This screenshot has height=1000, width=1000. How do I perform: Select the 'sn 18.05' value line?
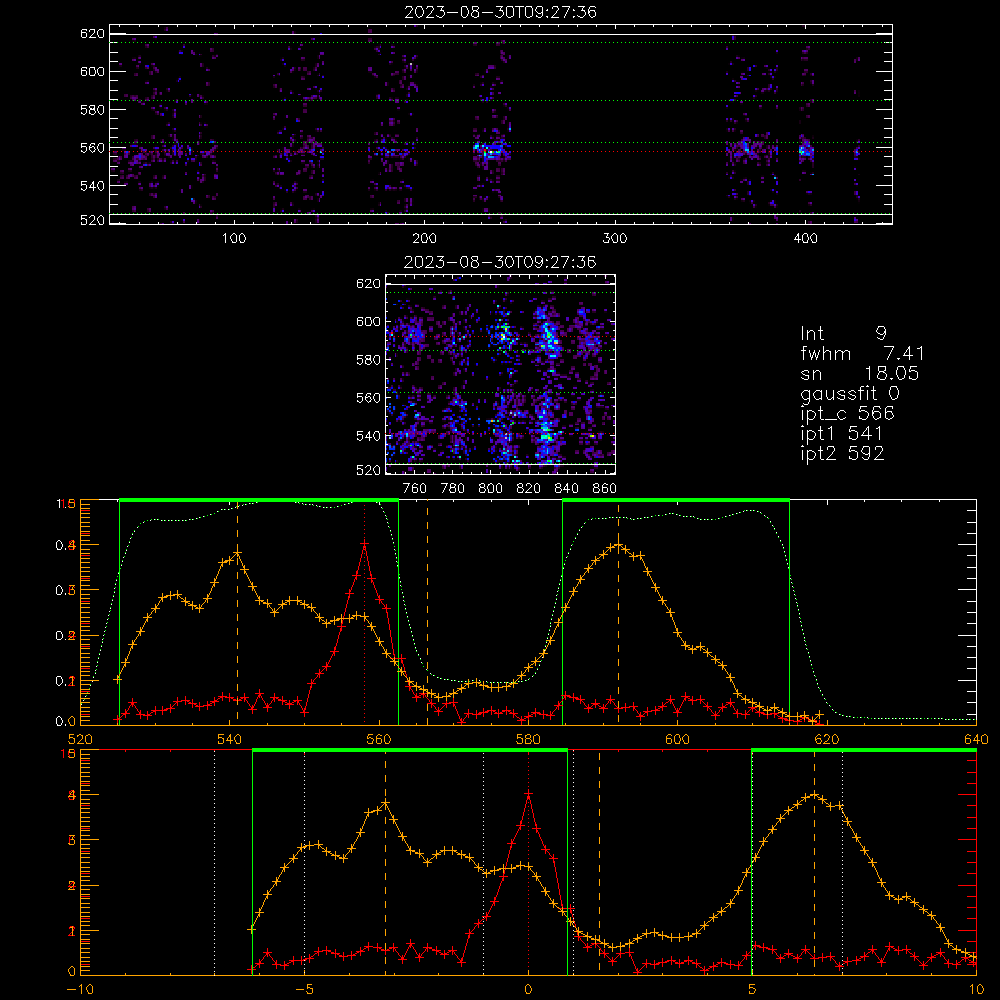860,373
